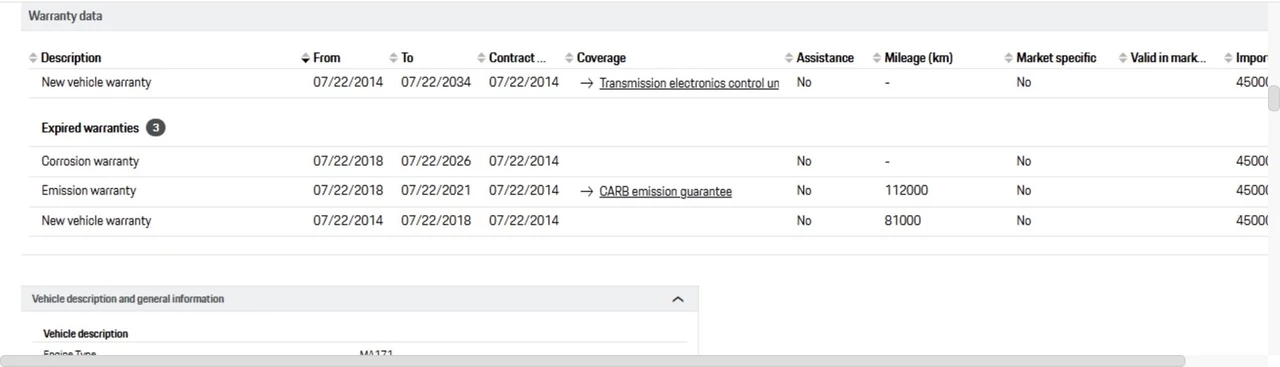The height and width of the screenshot is (367, 1280).
Task: Select the 07/22/2026 corrosion end date
Action: tap(436, 161)
